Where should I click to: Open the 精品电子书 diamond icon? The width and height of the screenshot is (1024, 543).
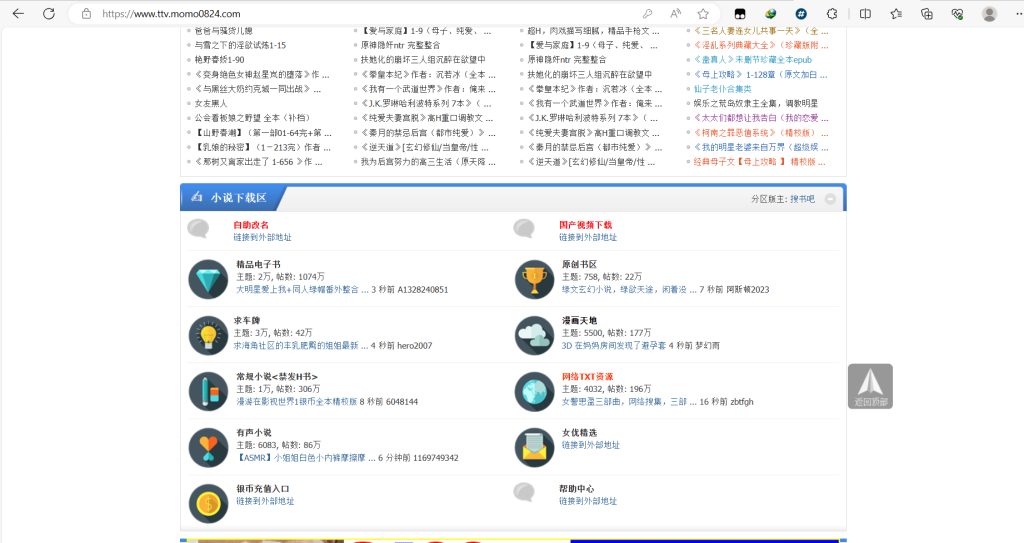(x=210, y=278)
